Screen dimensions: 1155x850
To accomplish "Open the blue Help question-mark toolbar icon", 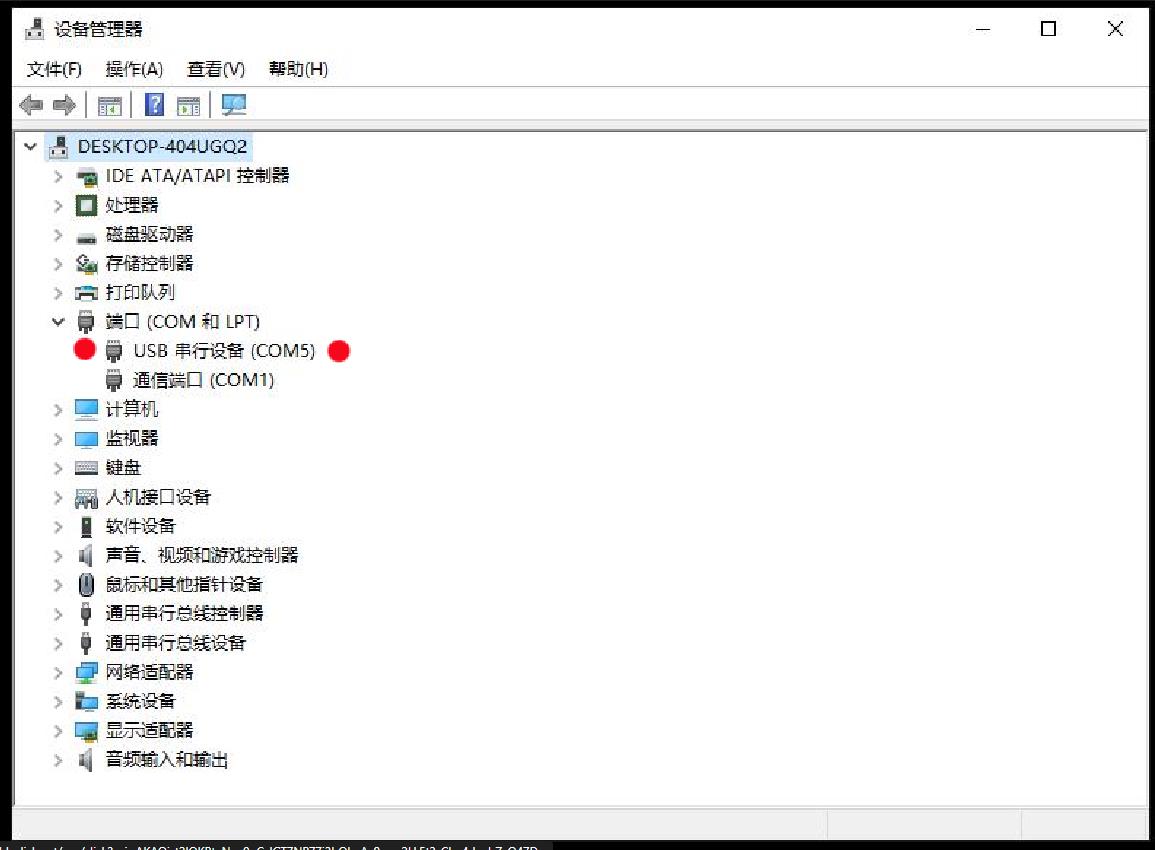I will coord(154,105).
